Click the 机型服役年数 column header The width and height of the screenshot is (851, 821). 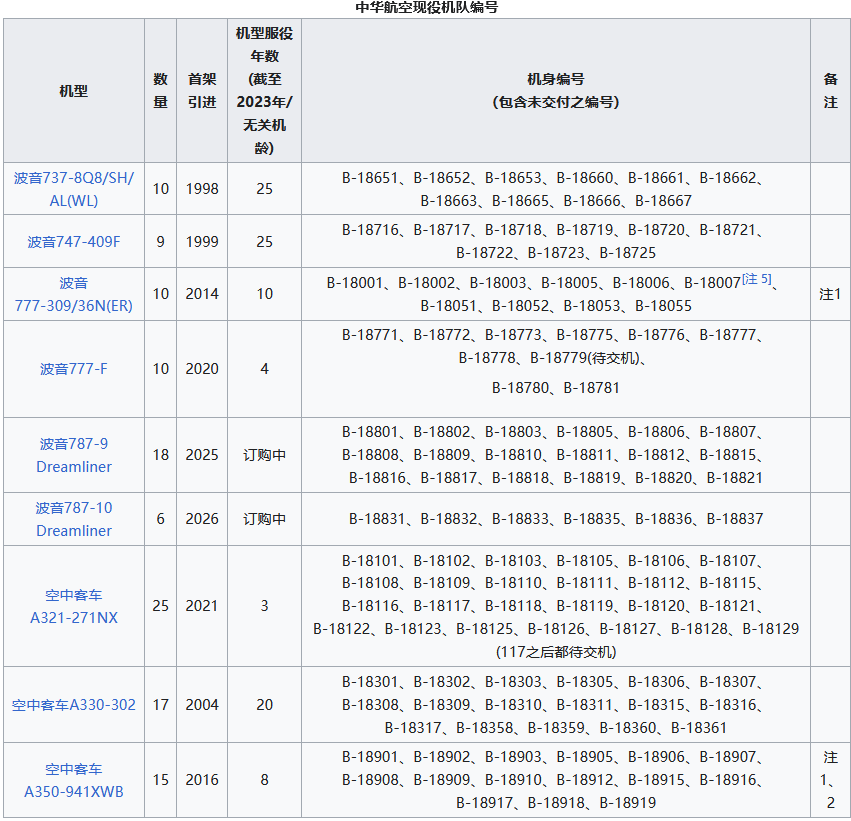264,91
